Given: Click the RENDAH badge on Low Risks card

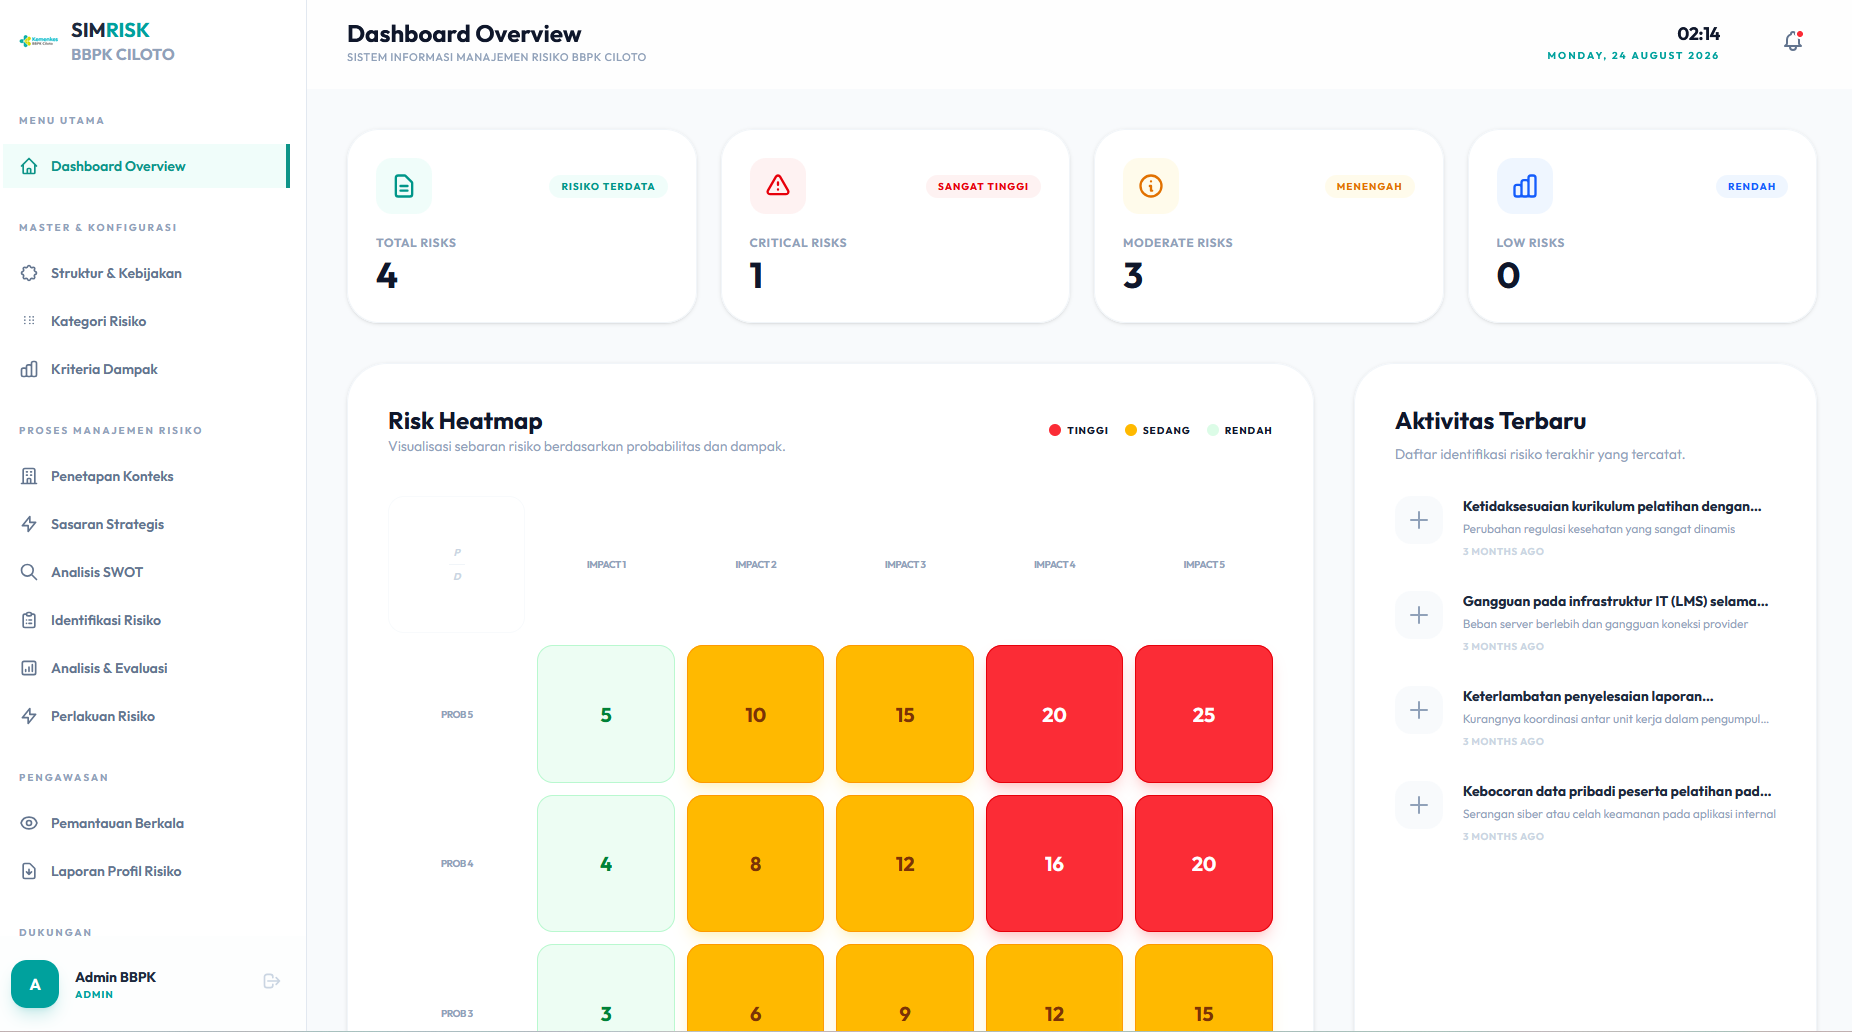Looking at the screenshot, I should [x=1752, y=186].
